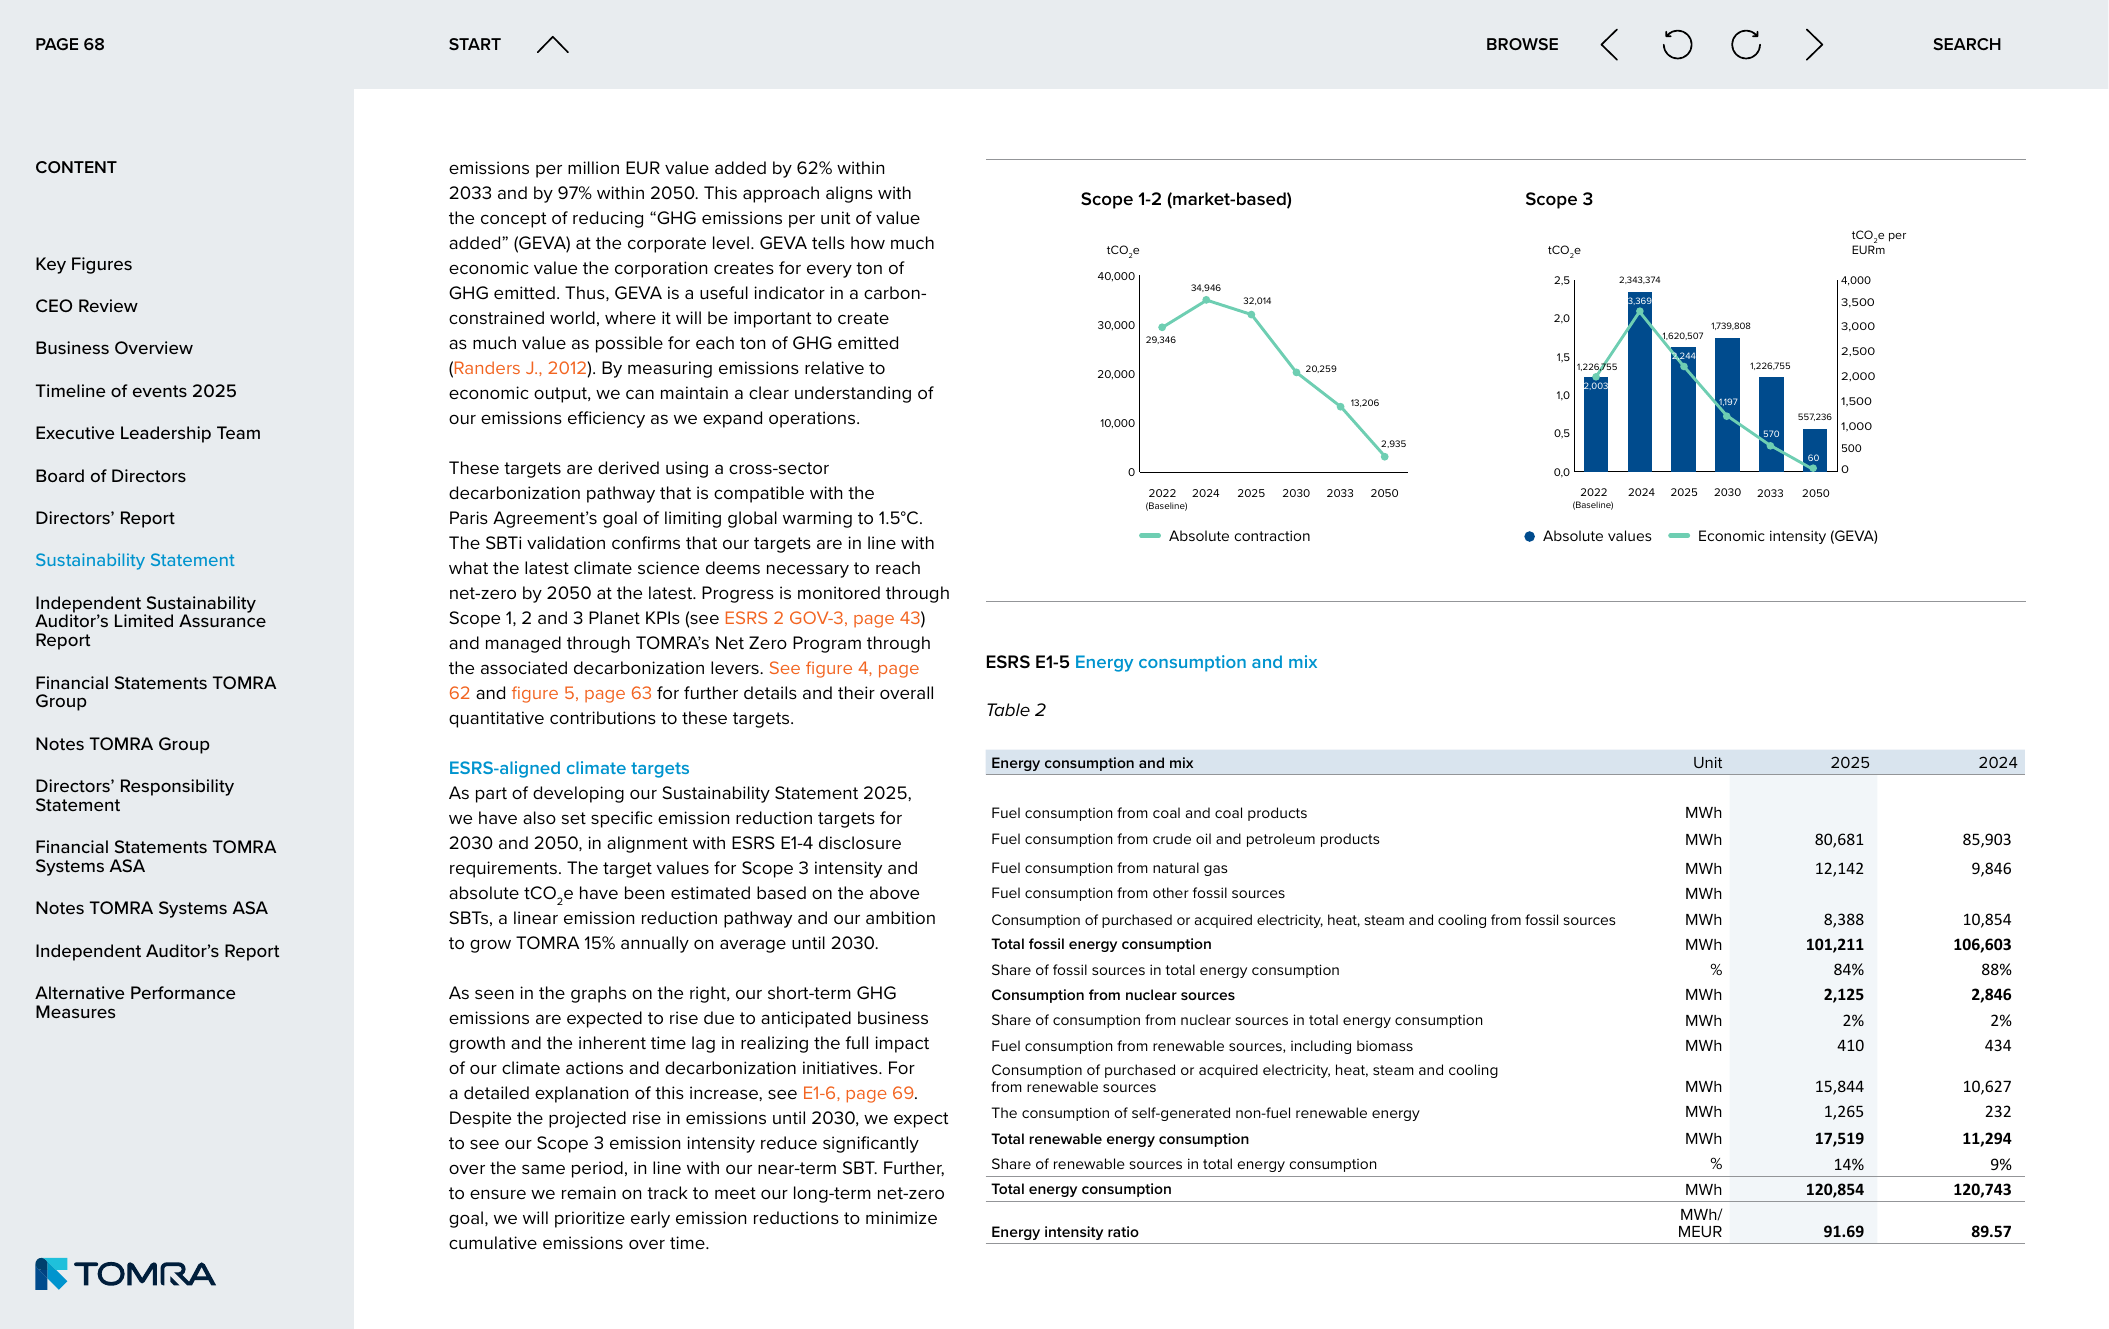Screen dimensions: 2109x1329
Task: Click the undo circular arrow icon
Action: (1677, 44)
